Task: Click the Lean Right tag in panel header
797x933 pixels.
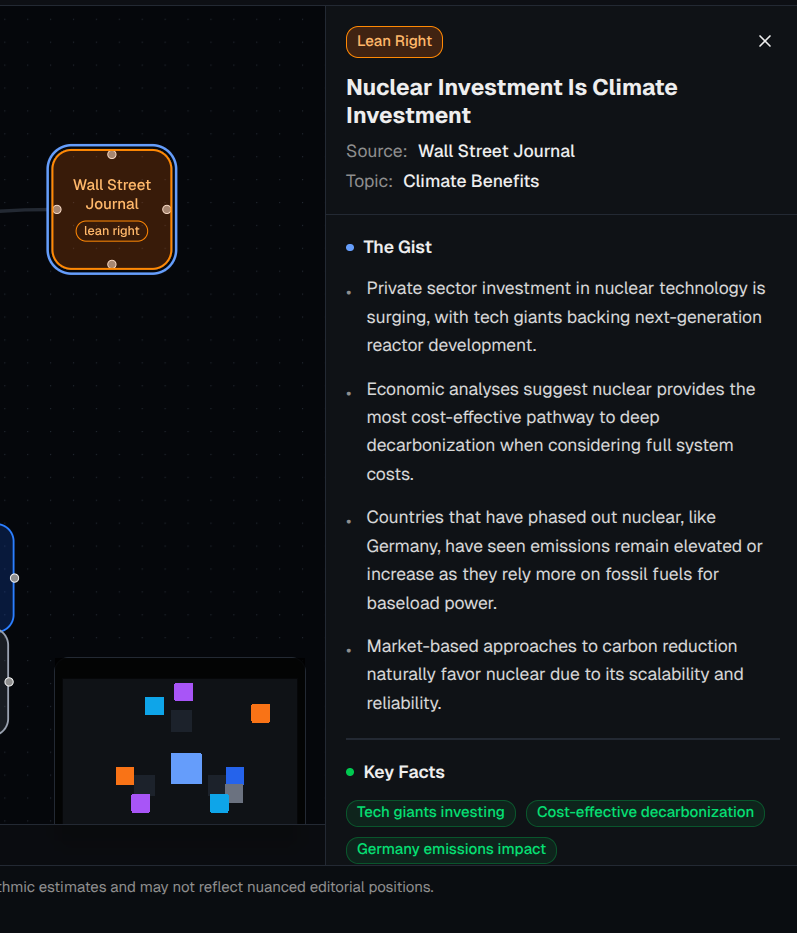Action: 394,42
